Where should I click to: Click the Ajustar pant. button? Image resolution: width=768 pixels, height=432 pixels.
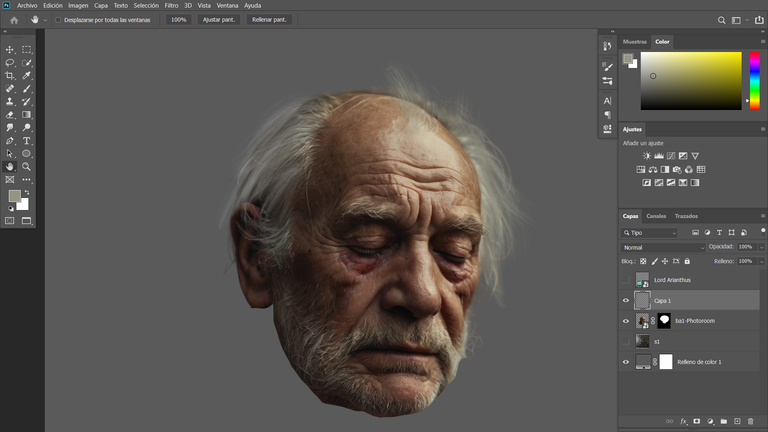click(x=218, y=20)
